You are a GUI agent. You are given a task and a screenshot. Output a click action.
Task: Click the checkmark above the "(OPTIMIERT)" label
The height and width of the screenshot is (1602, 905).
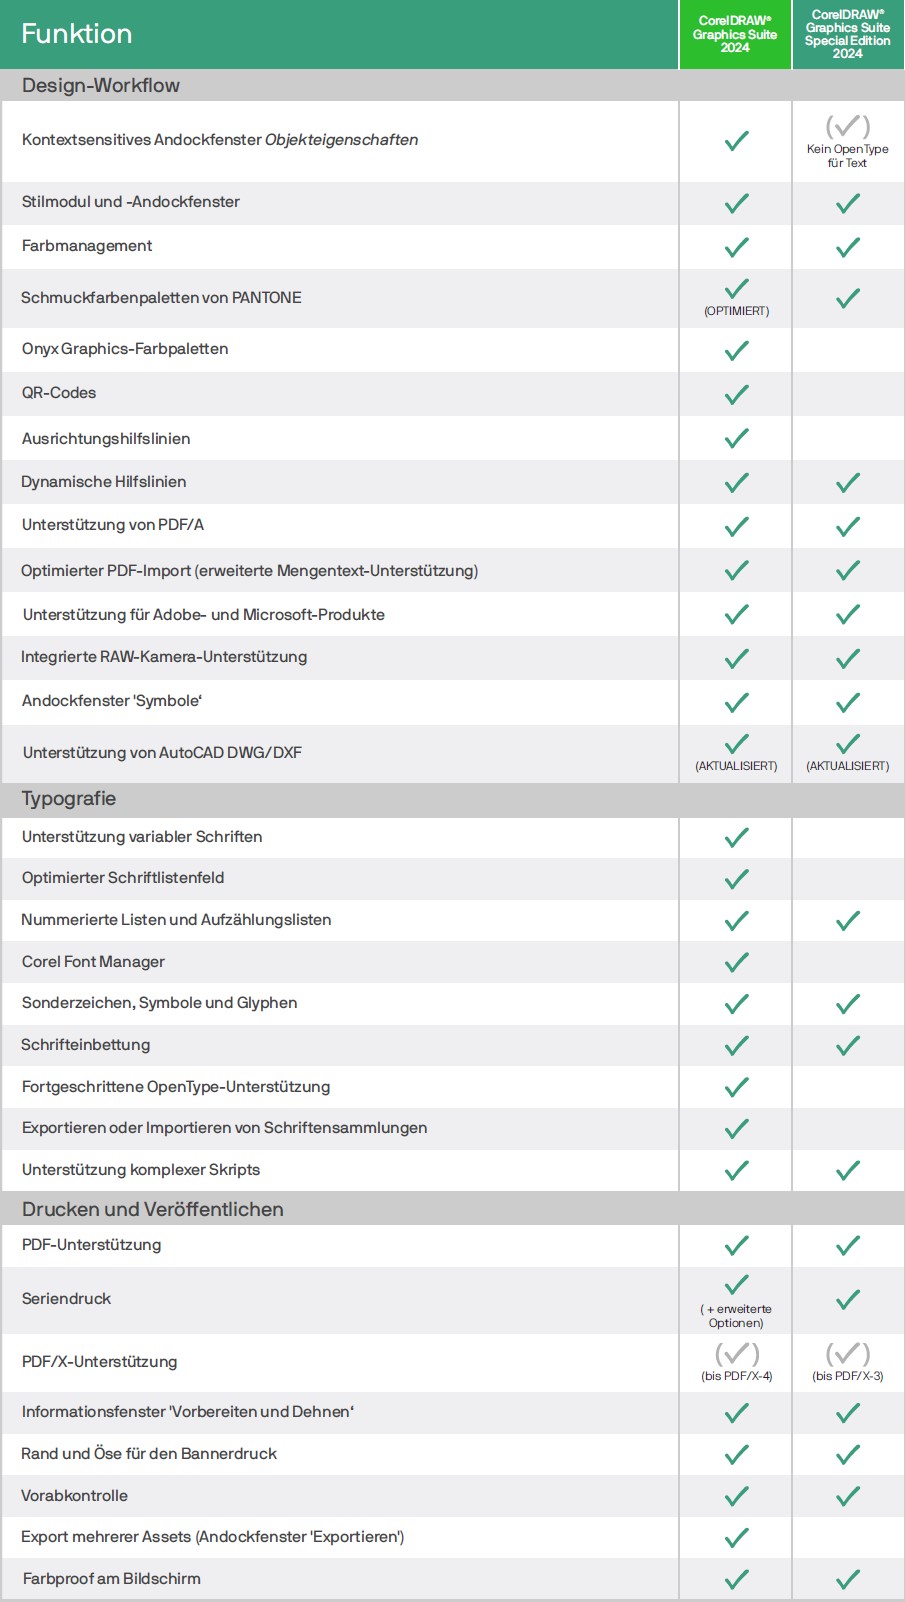[x=736, y=289]
